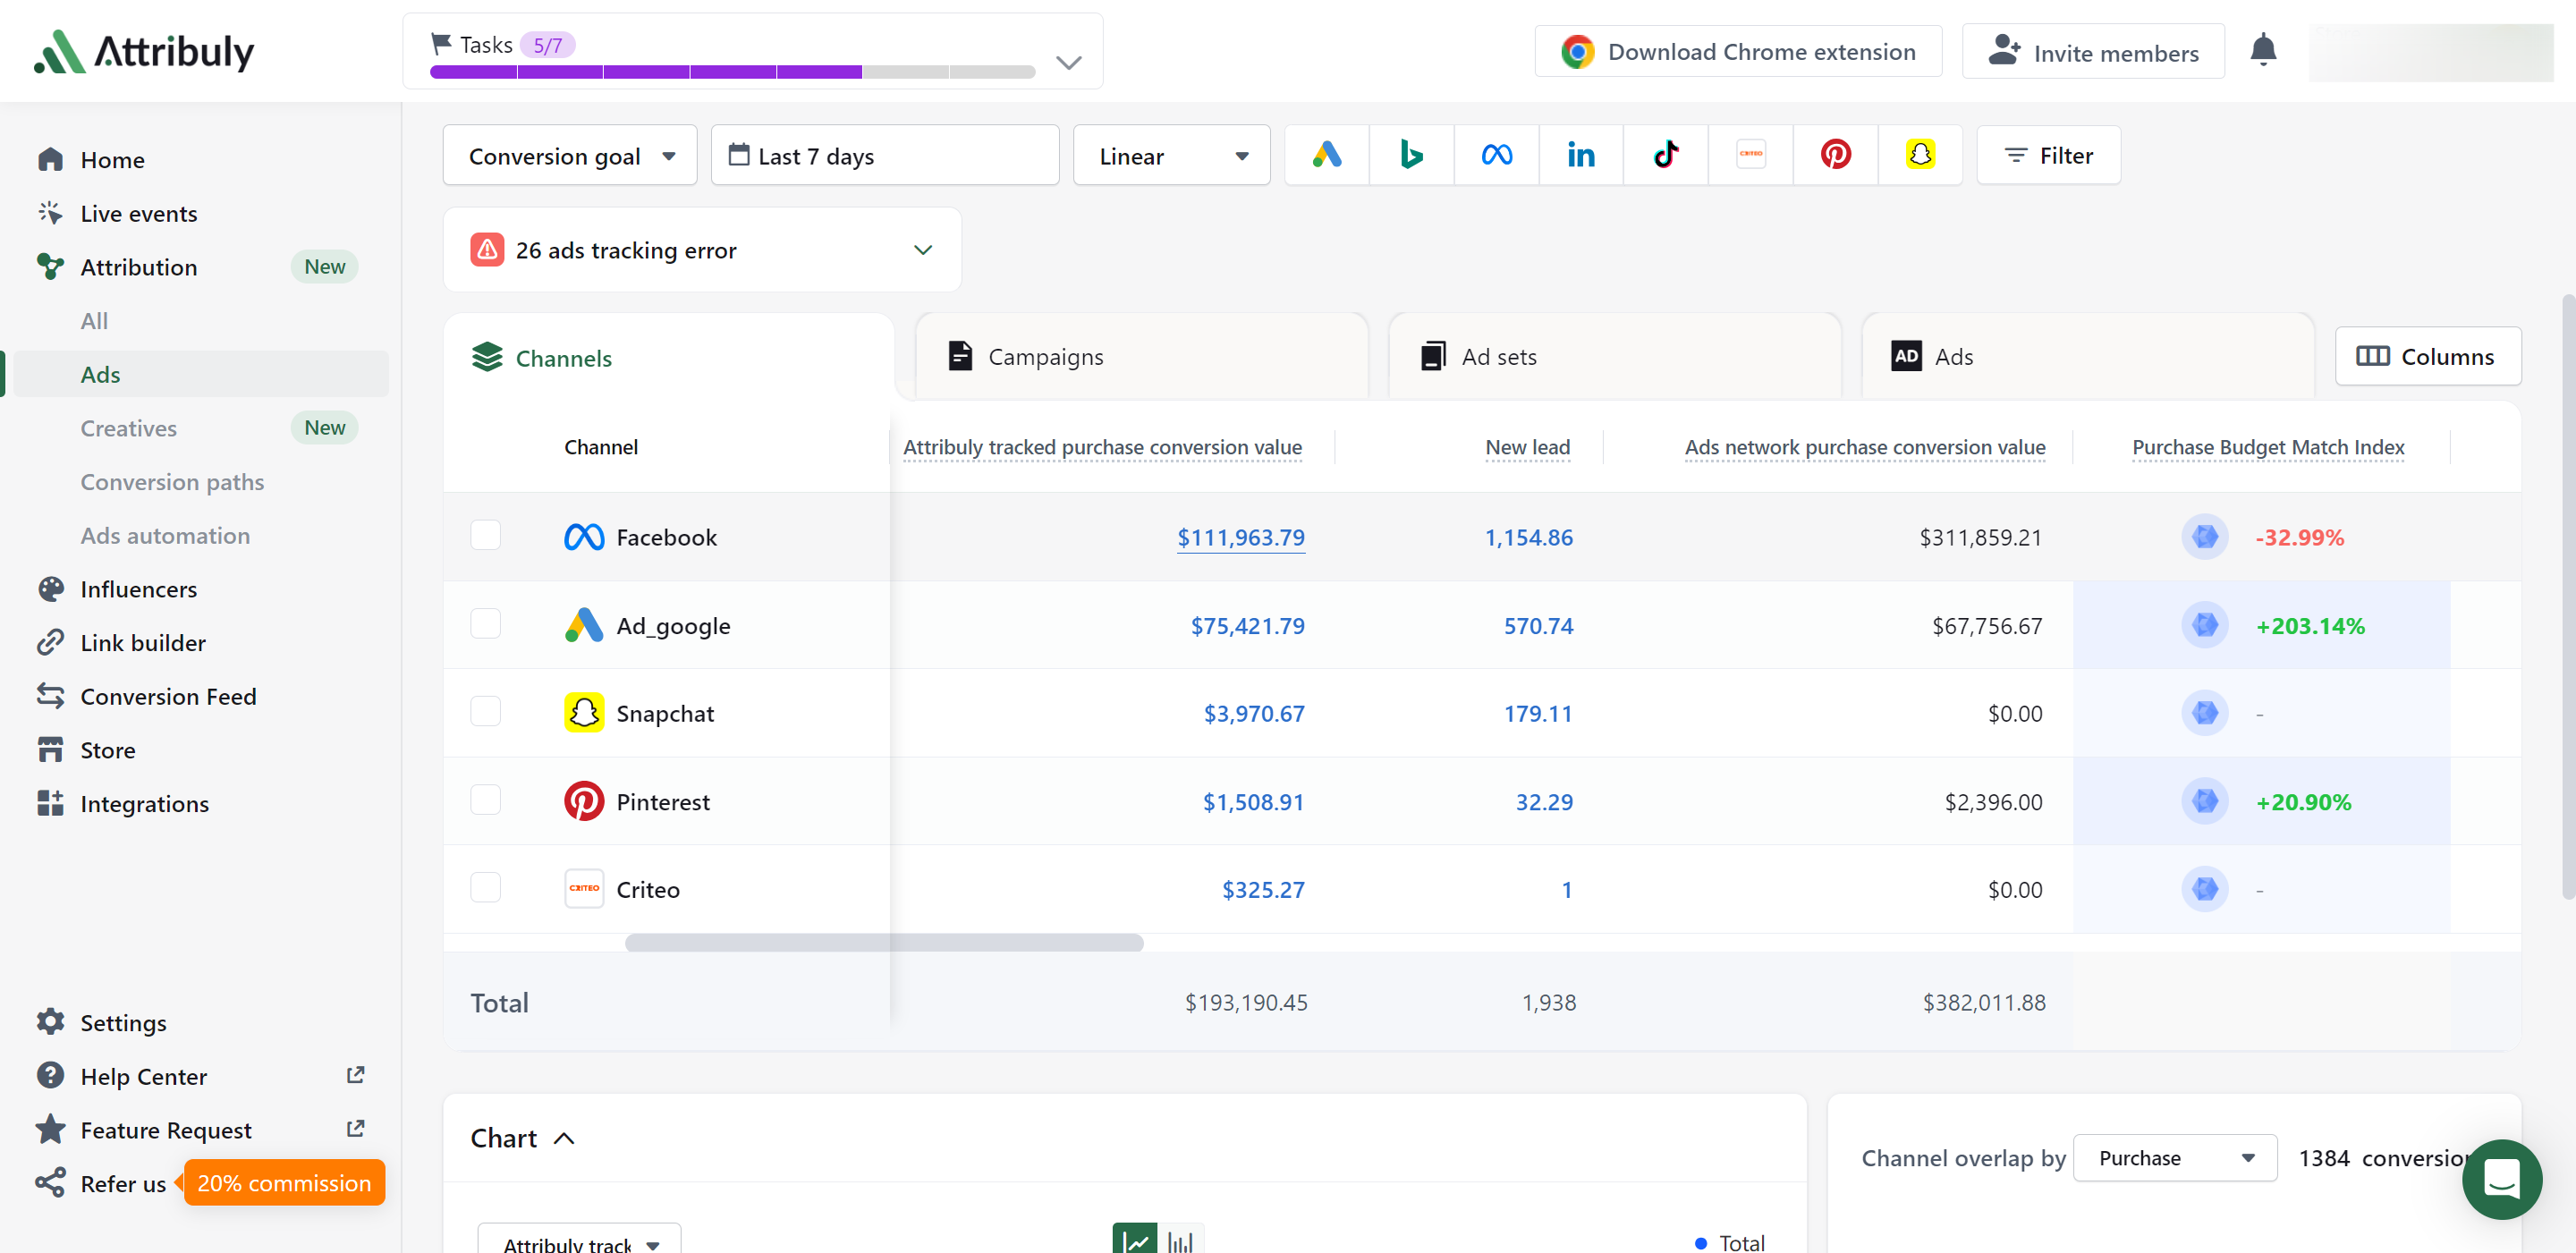Filter by Criteo network icon
2576x1253 pixels.
(x=1750, y=155)
